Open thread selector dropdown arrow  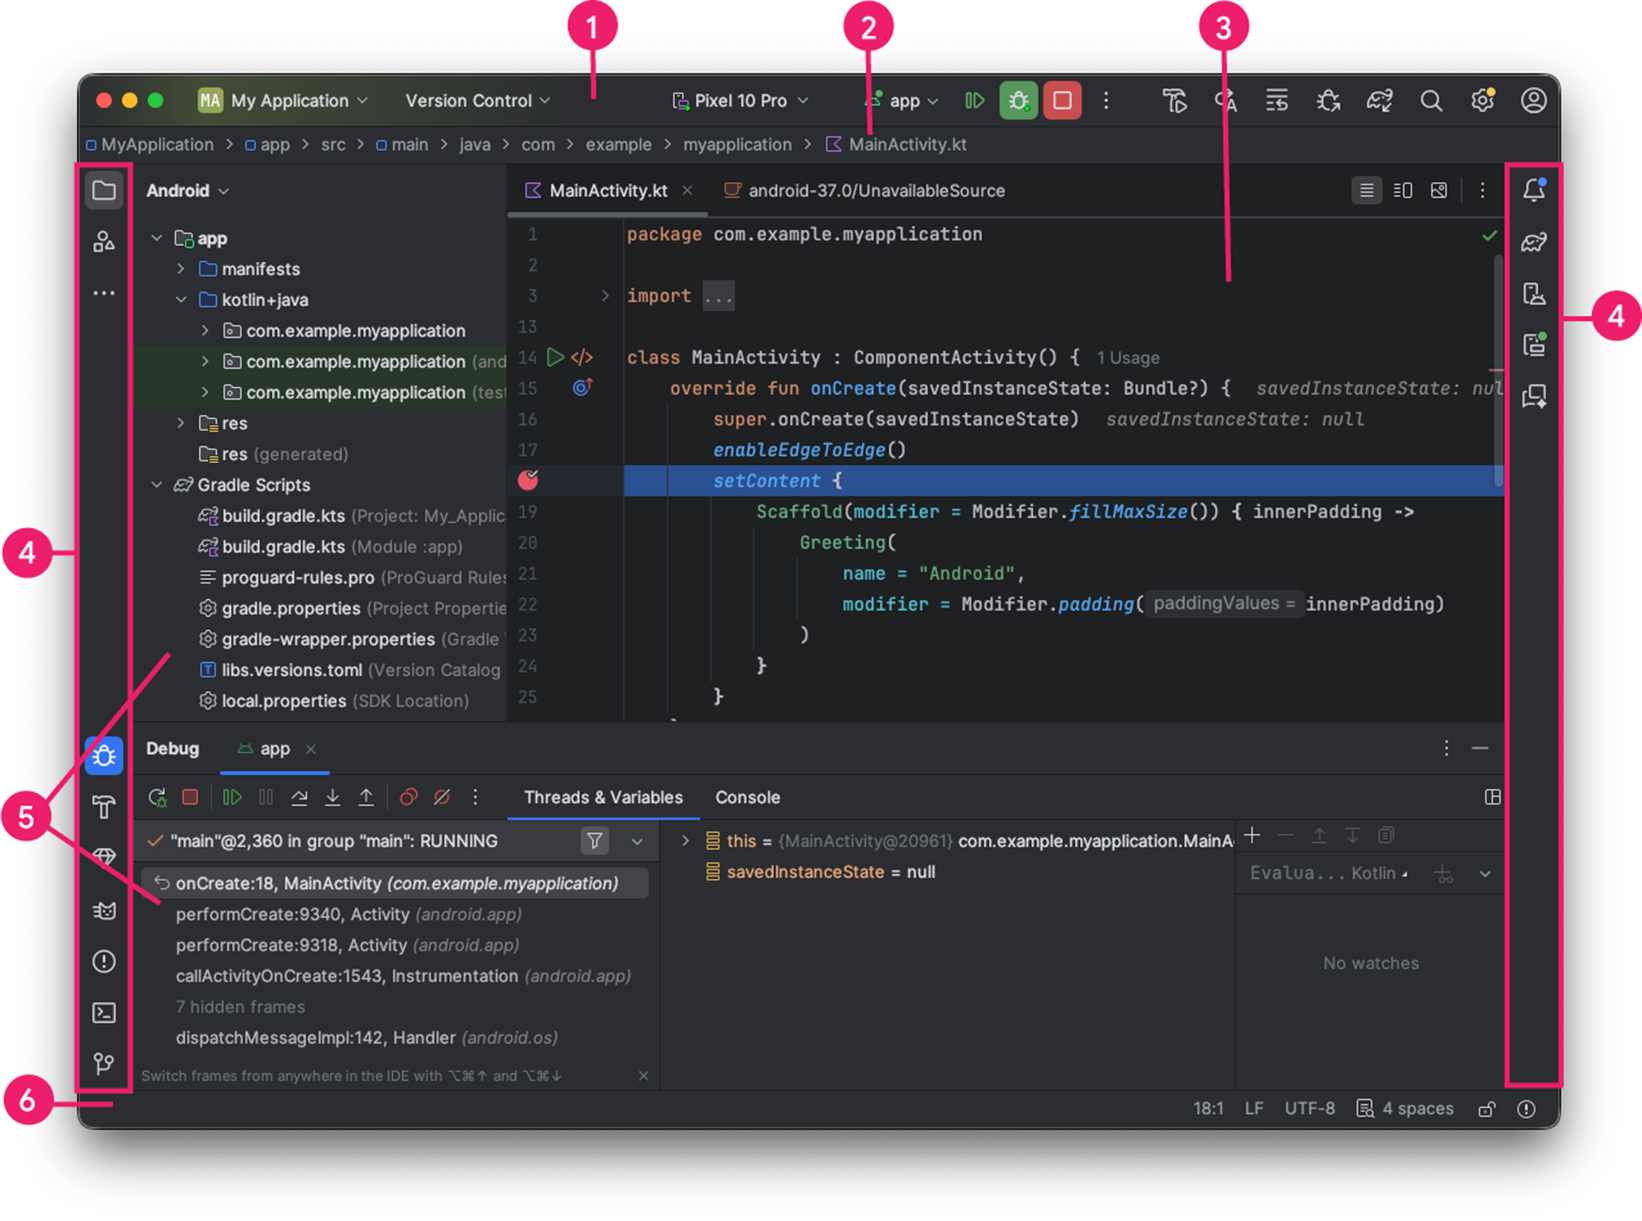click(637, 841)
